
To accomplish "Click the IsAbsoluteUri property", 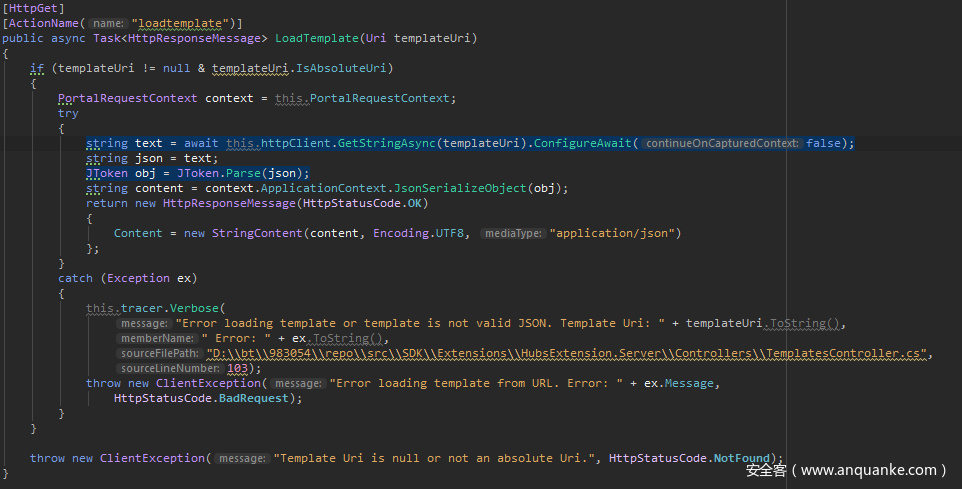I will tap(341, 68).
